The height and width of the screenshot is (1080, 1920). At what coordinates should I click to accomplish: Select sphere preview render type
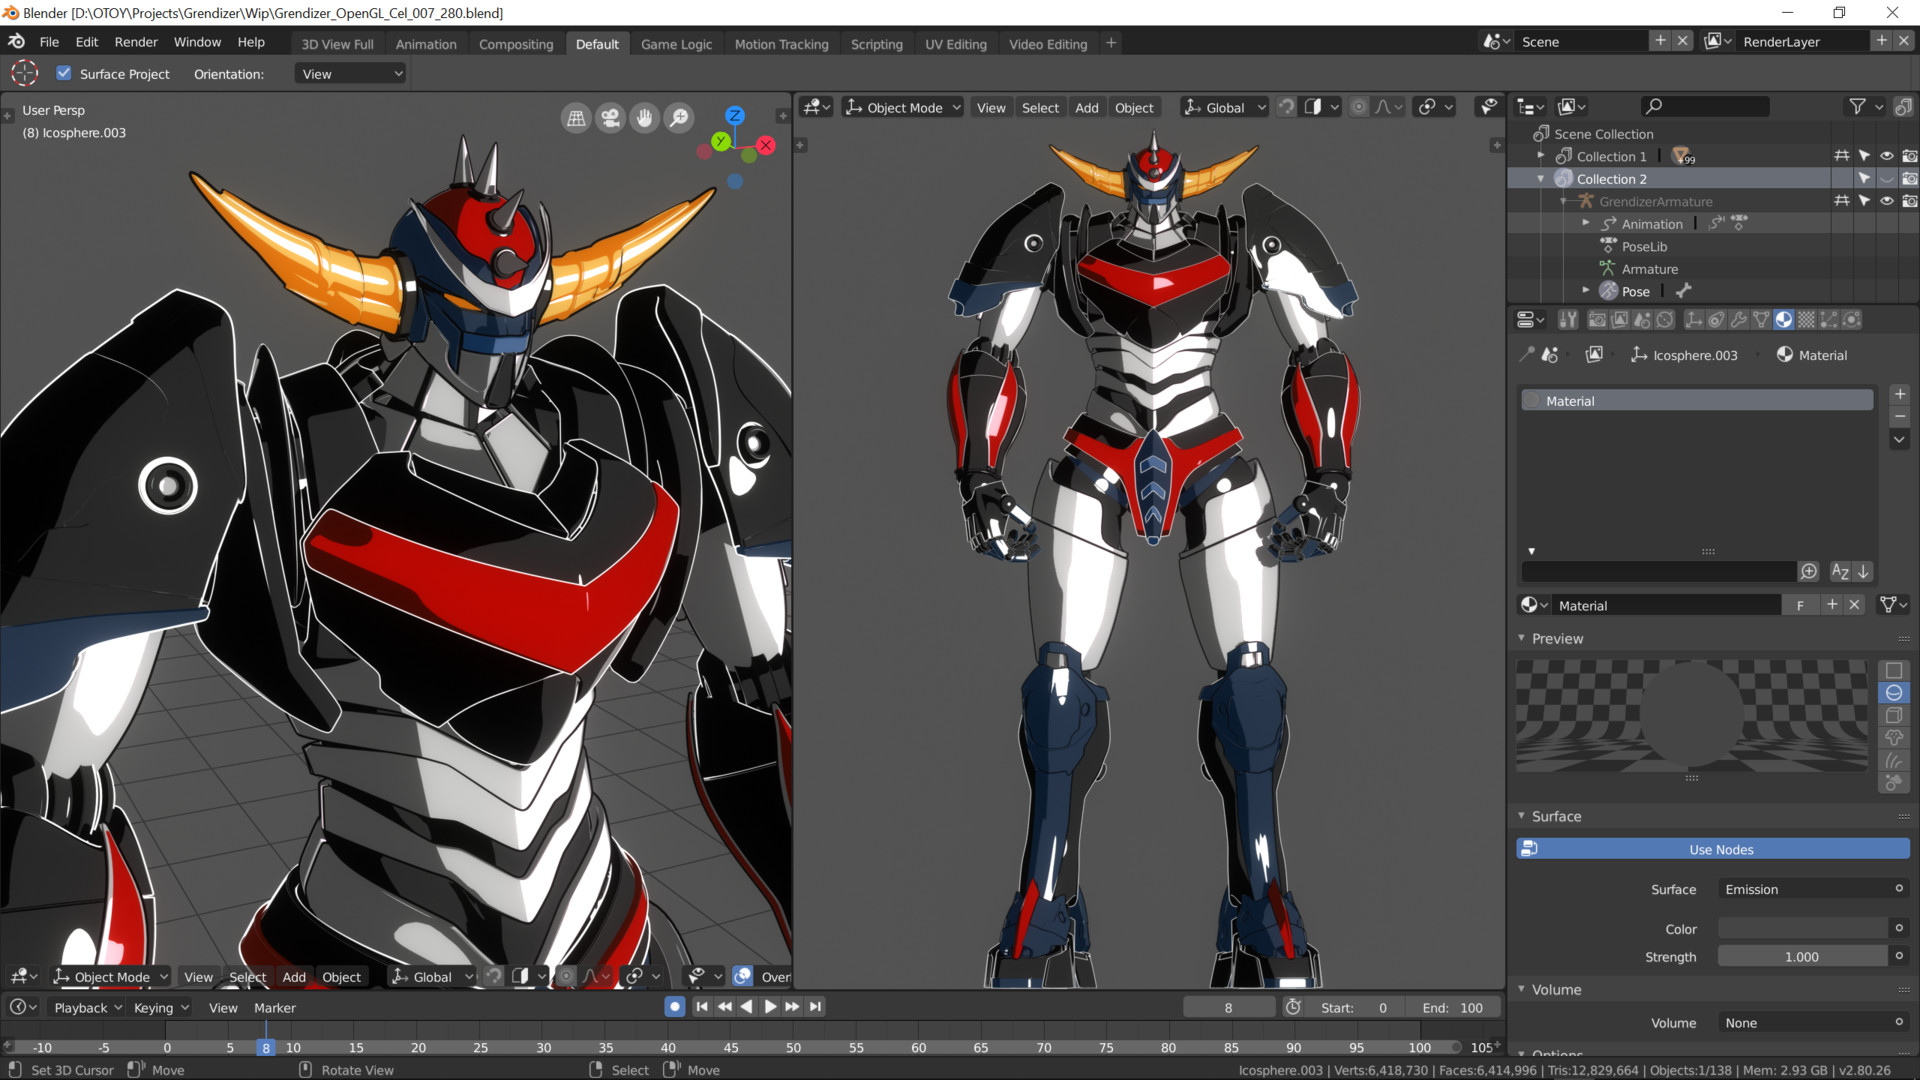[x=1894, y=693]
